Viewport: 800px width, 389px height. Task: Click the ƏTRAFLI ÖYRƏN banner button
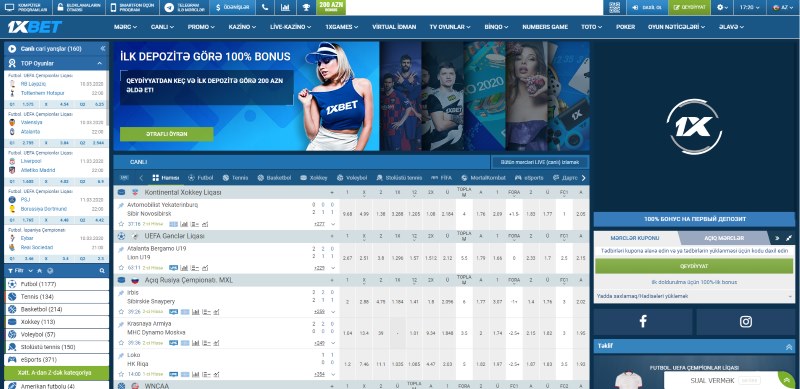click(167, 134)
